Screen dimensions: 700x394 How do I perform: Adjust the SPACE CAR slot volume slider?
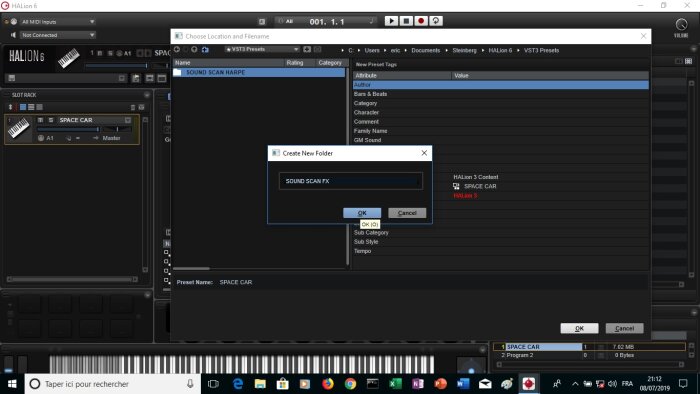pos(68,129)
